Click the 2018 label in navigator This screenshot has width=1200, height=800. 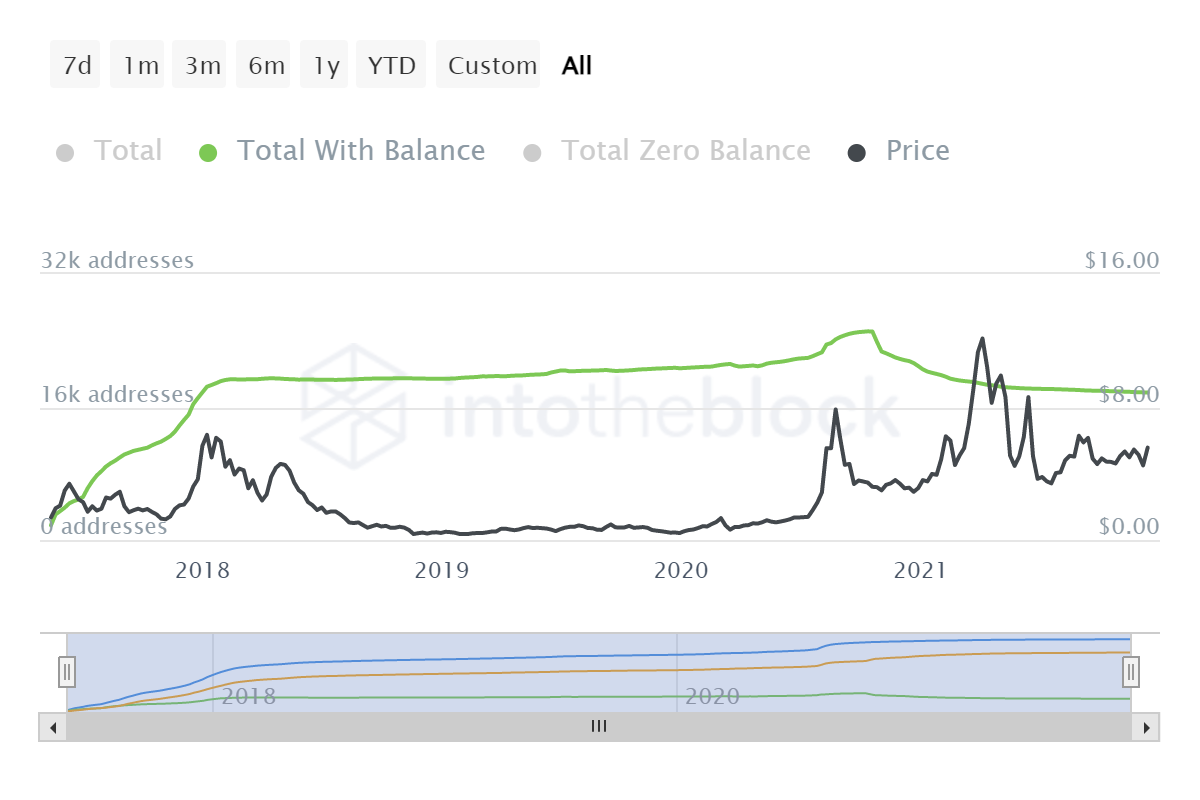[248, 696]
